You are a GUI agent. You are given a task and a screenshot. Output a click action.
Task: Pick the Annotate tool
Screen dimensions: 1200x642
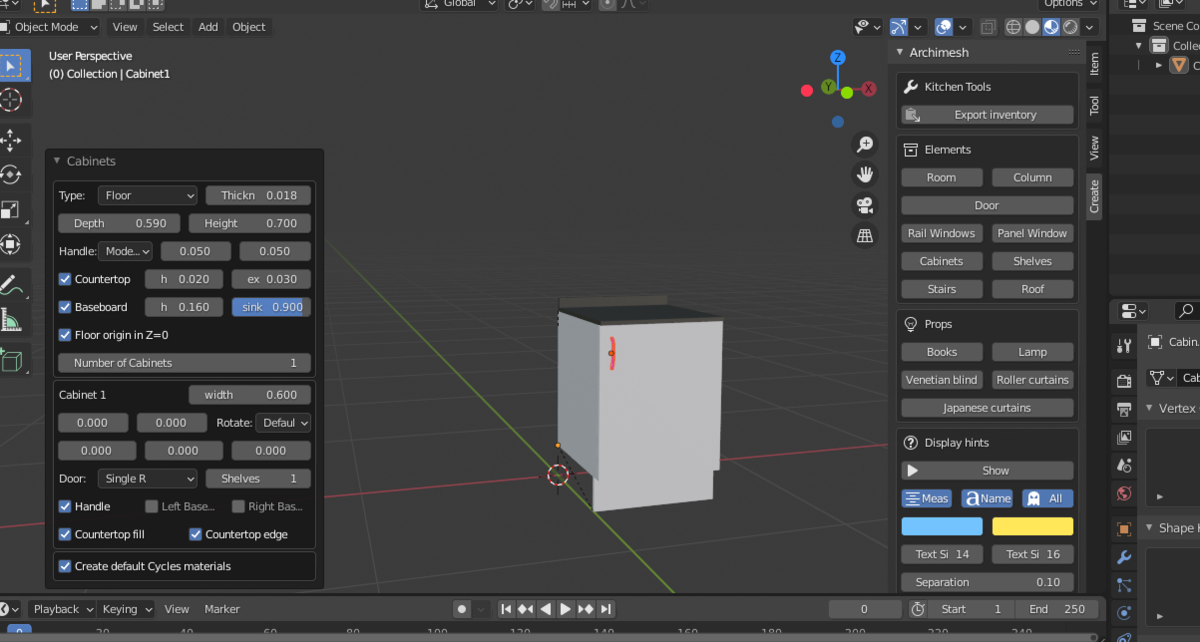click(x=11, y=286)
